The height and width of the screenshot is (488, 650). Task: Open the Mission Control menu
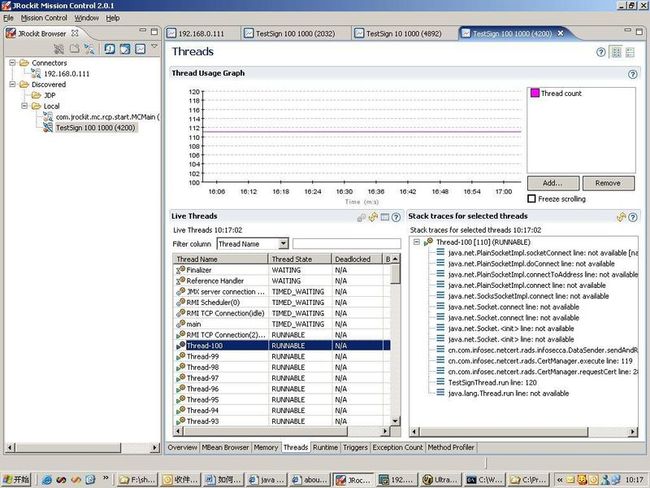click(x=44, y=18)
